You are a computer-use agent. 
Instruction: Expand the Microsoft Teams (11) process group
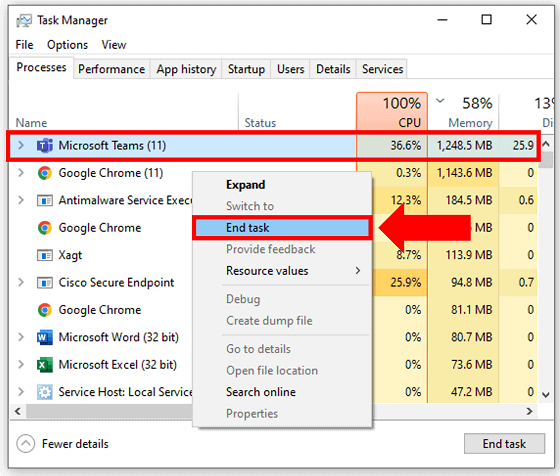[x=21, y=145]
